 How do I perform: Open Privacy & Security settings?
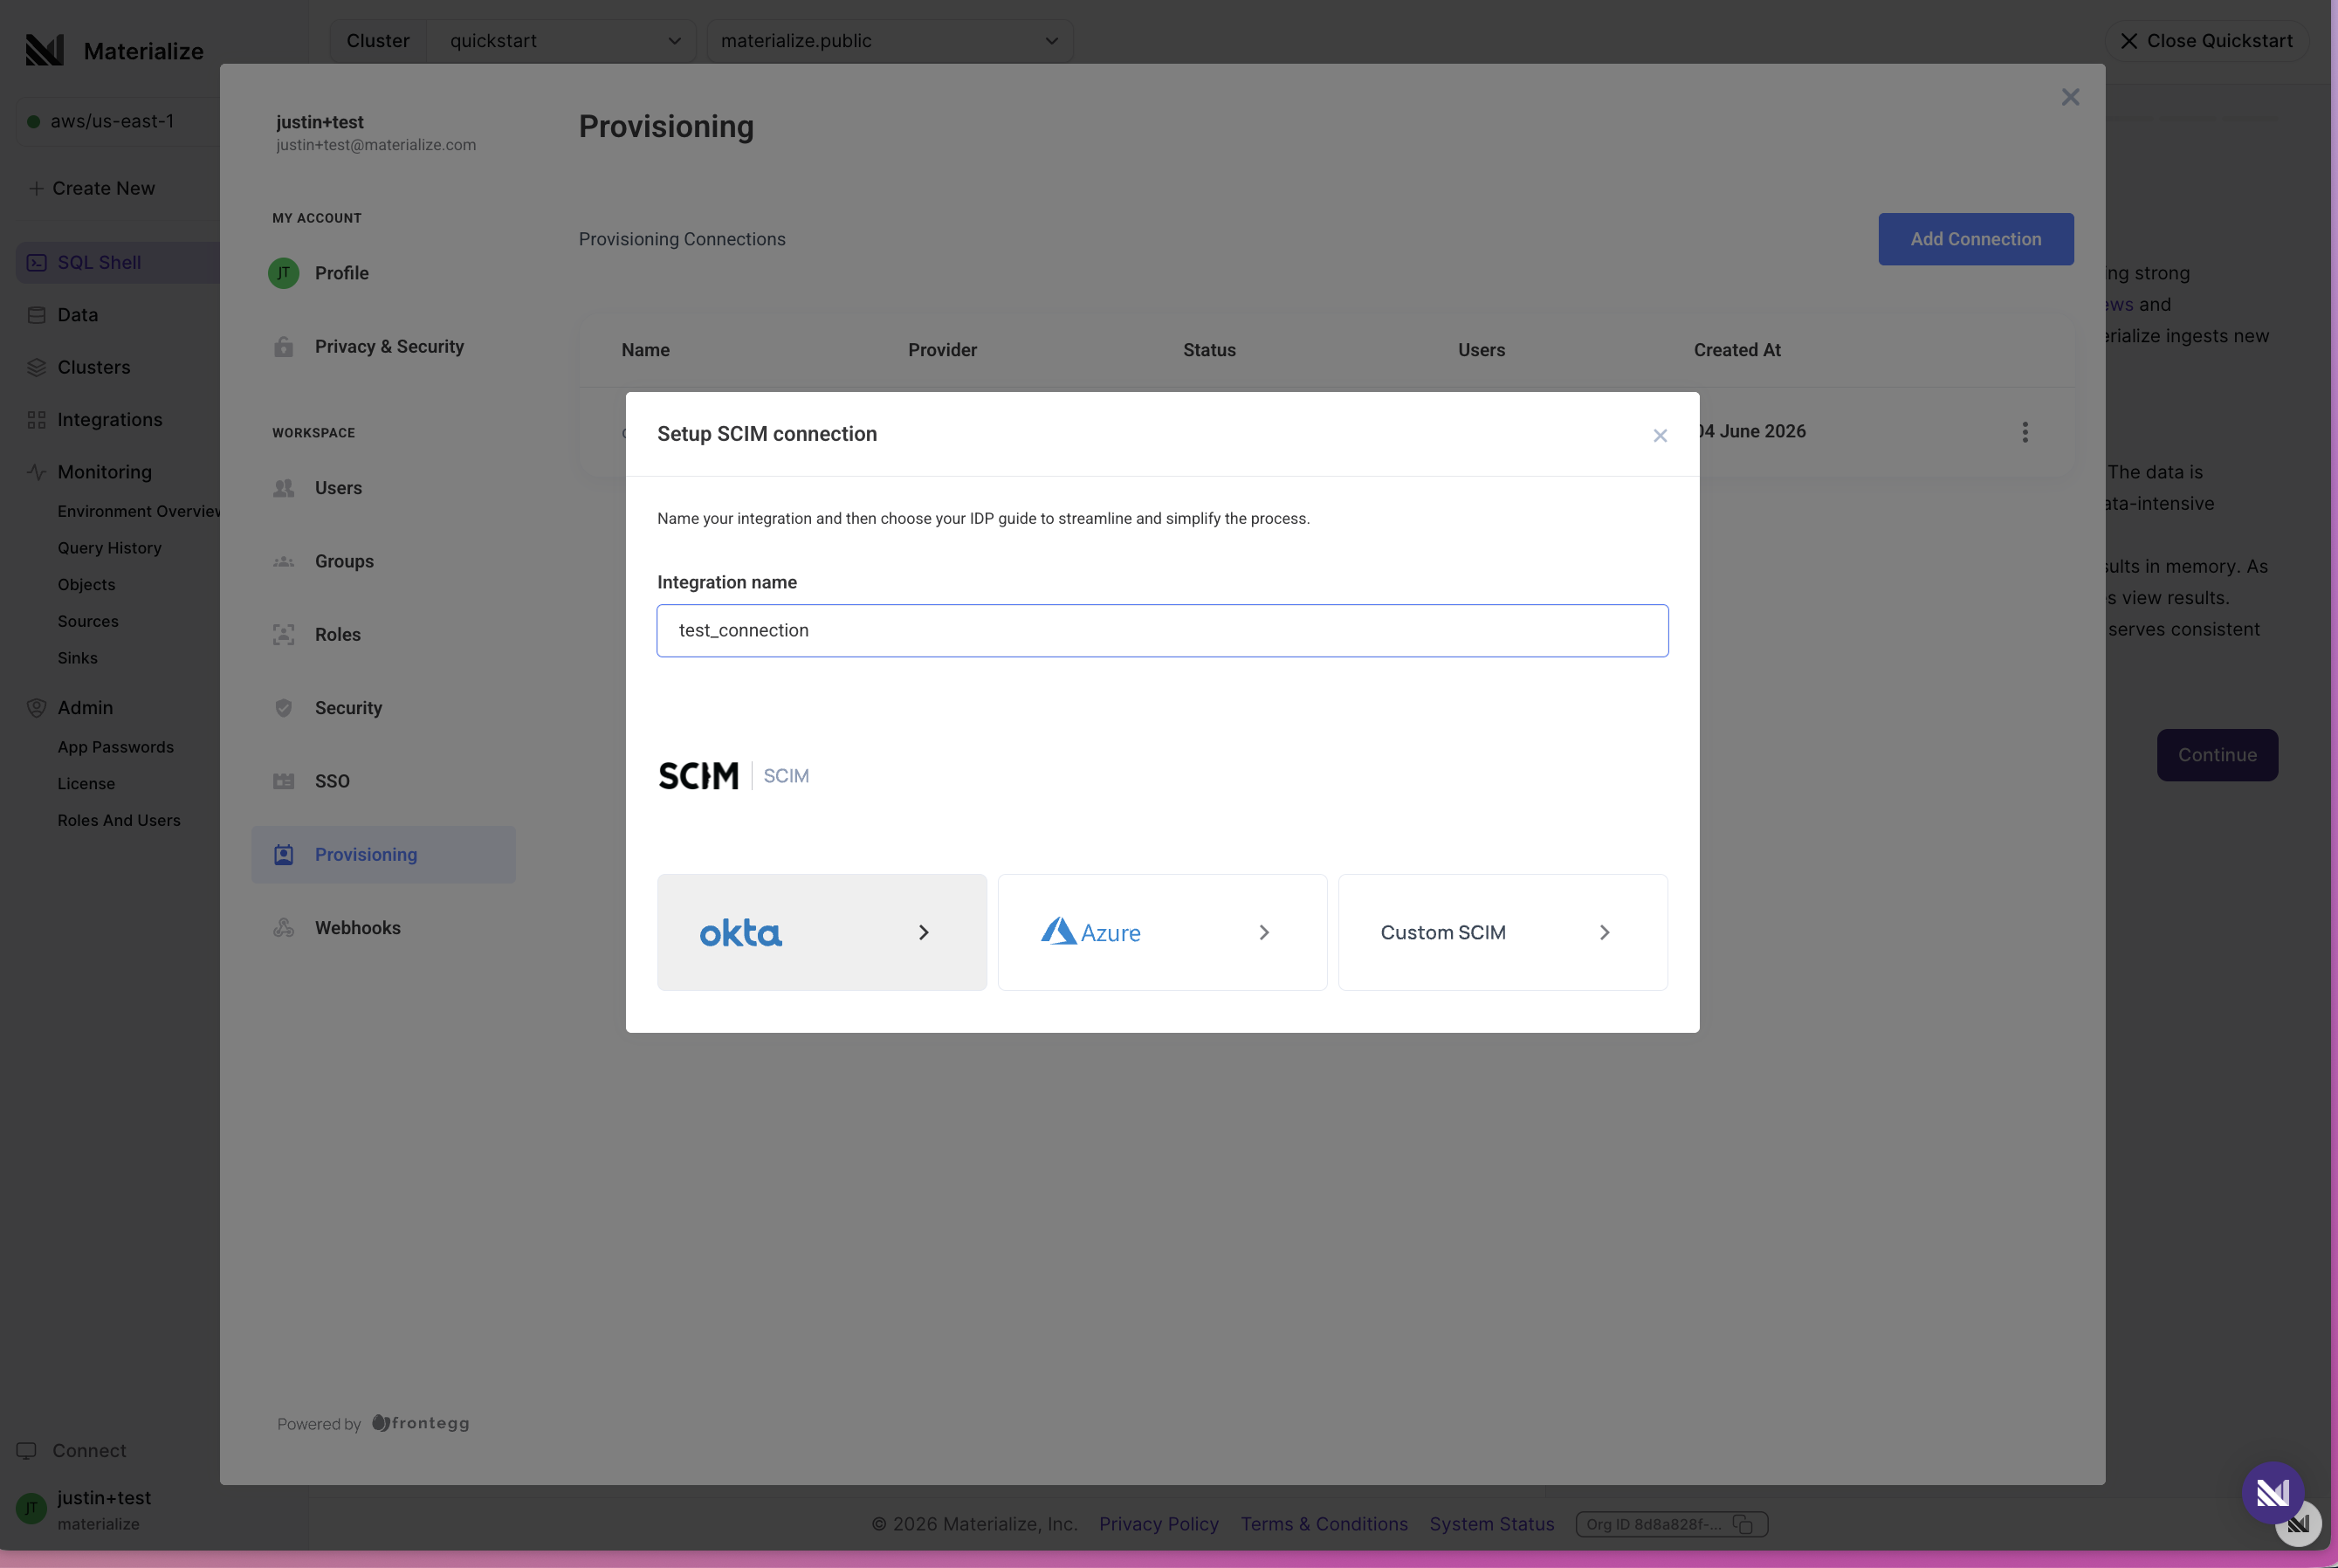(x=383, y=346)
